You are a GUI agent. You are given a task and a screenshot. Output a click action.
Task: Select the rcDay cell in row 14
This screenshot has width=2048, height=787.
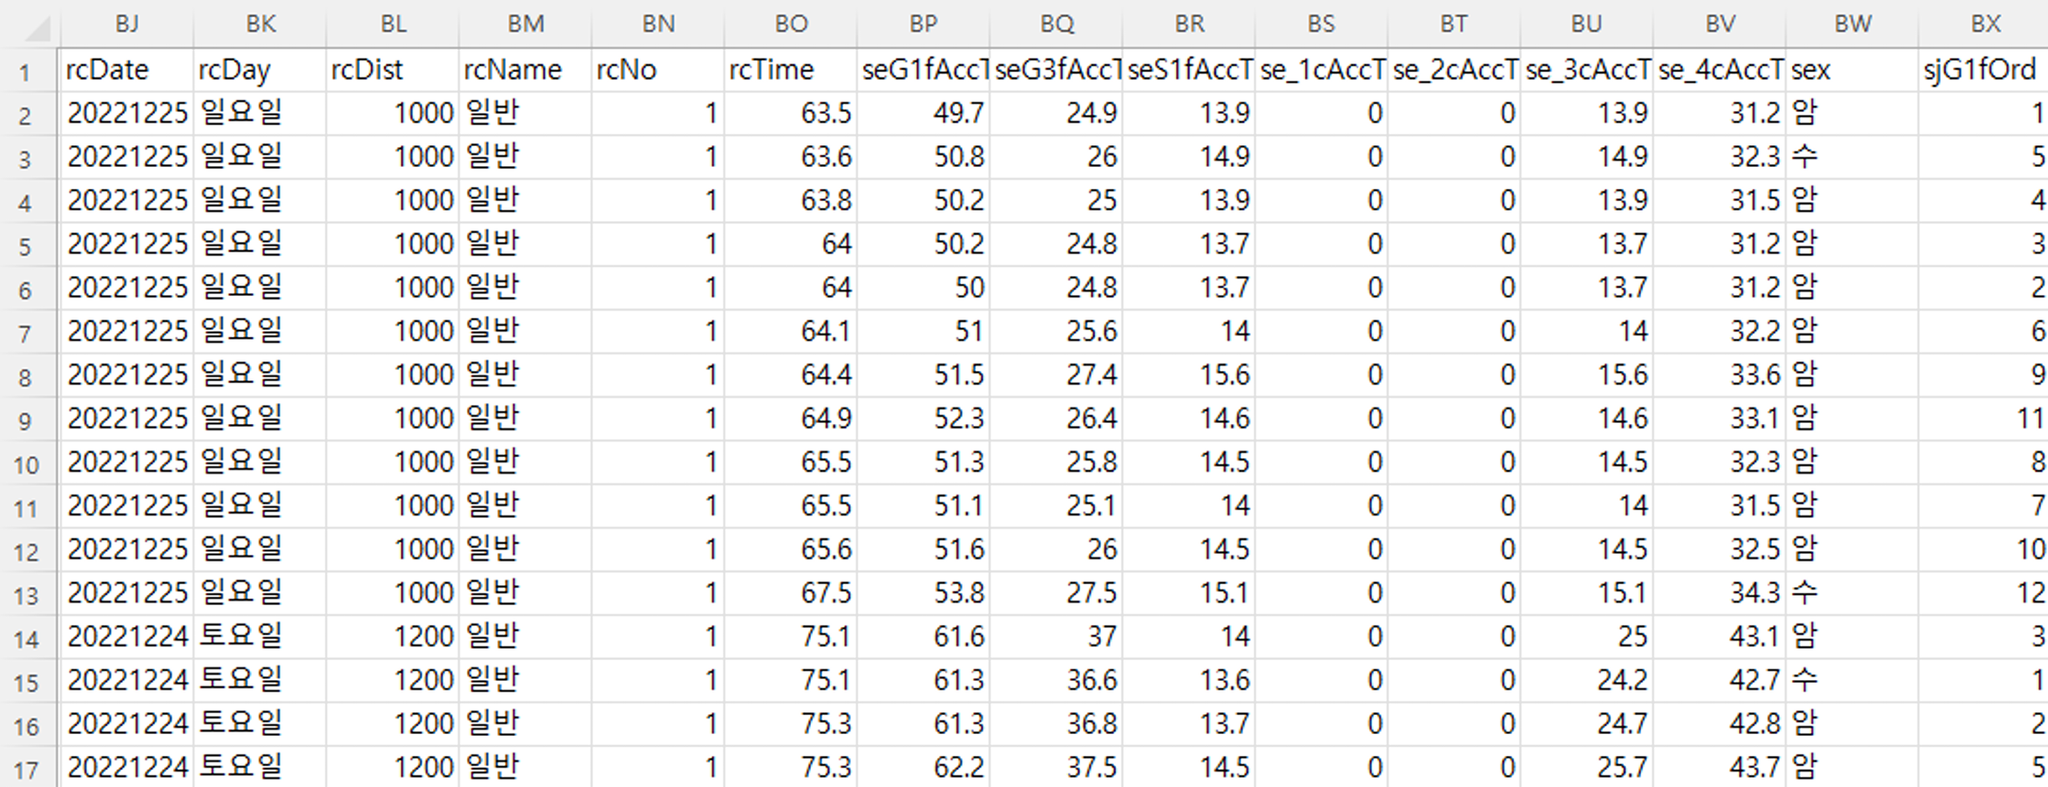(259, 637)
